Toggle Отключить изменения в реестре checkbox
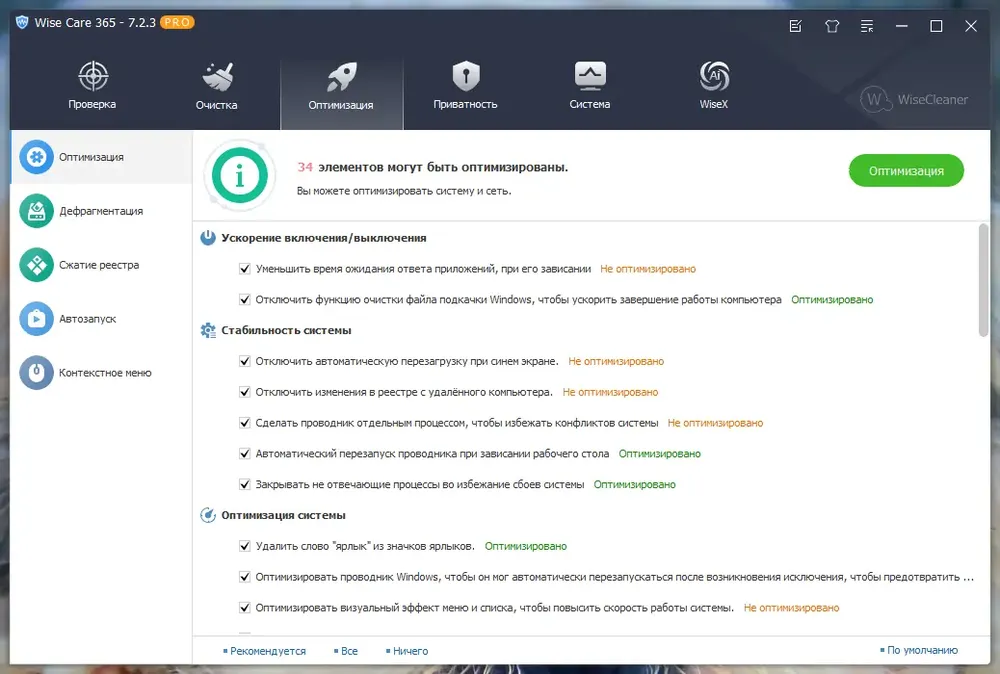This screenshot has height=674, width=1000. click(x=244, y=392)
